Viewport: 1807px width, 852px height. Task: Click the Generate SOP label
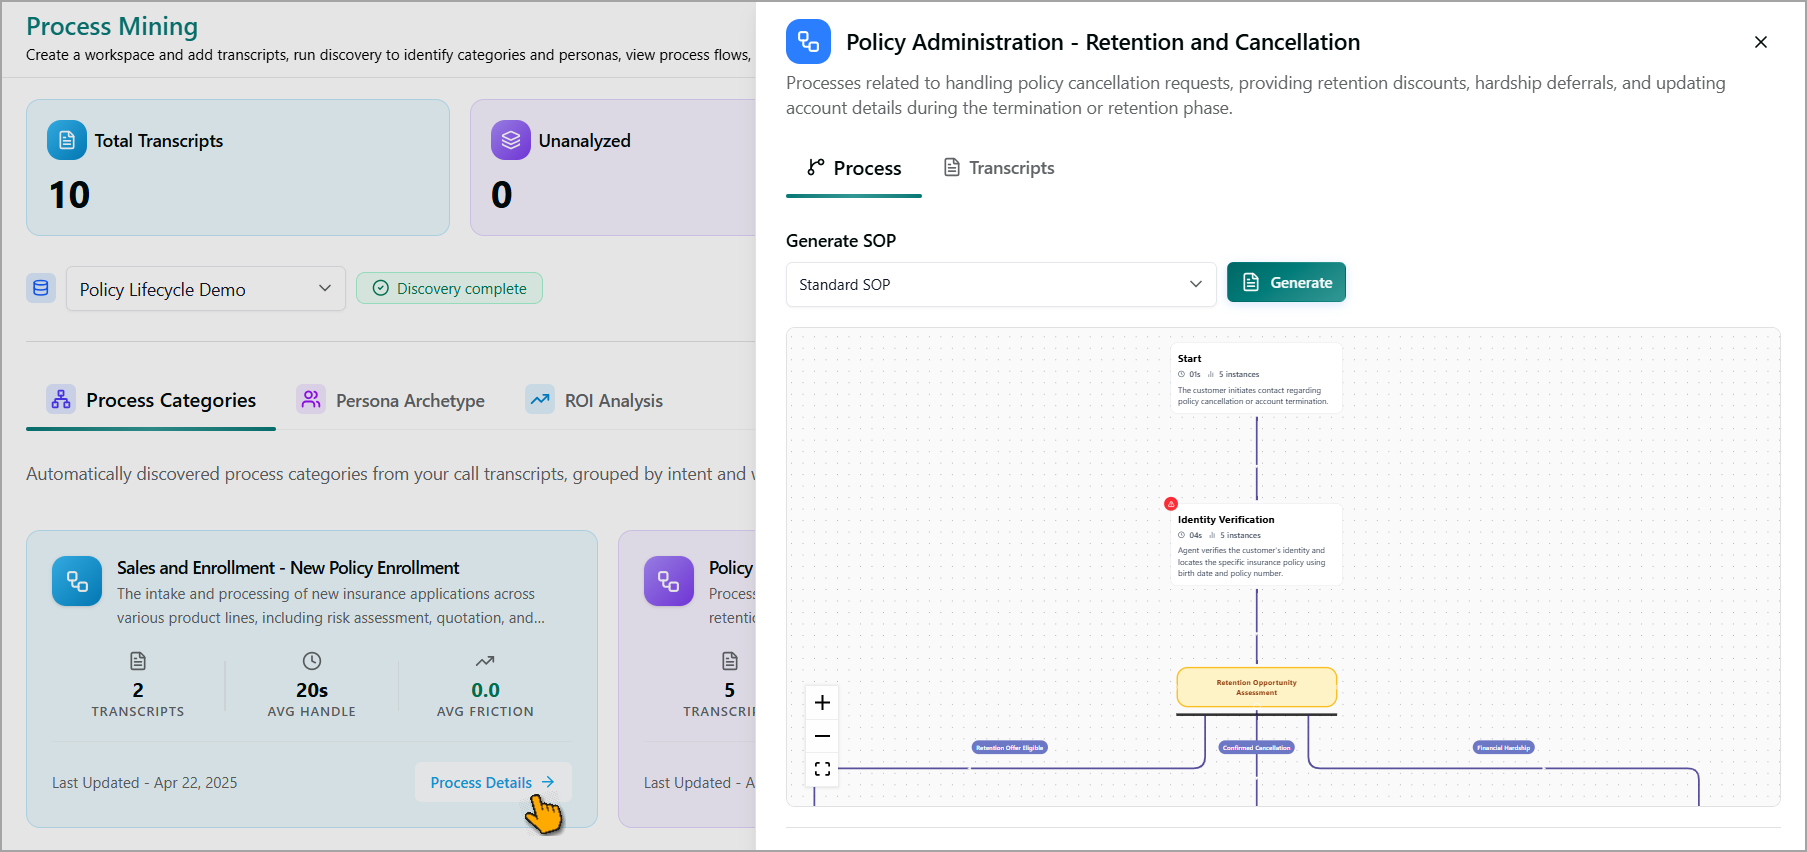click(x=841, y=241)
